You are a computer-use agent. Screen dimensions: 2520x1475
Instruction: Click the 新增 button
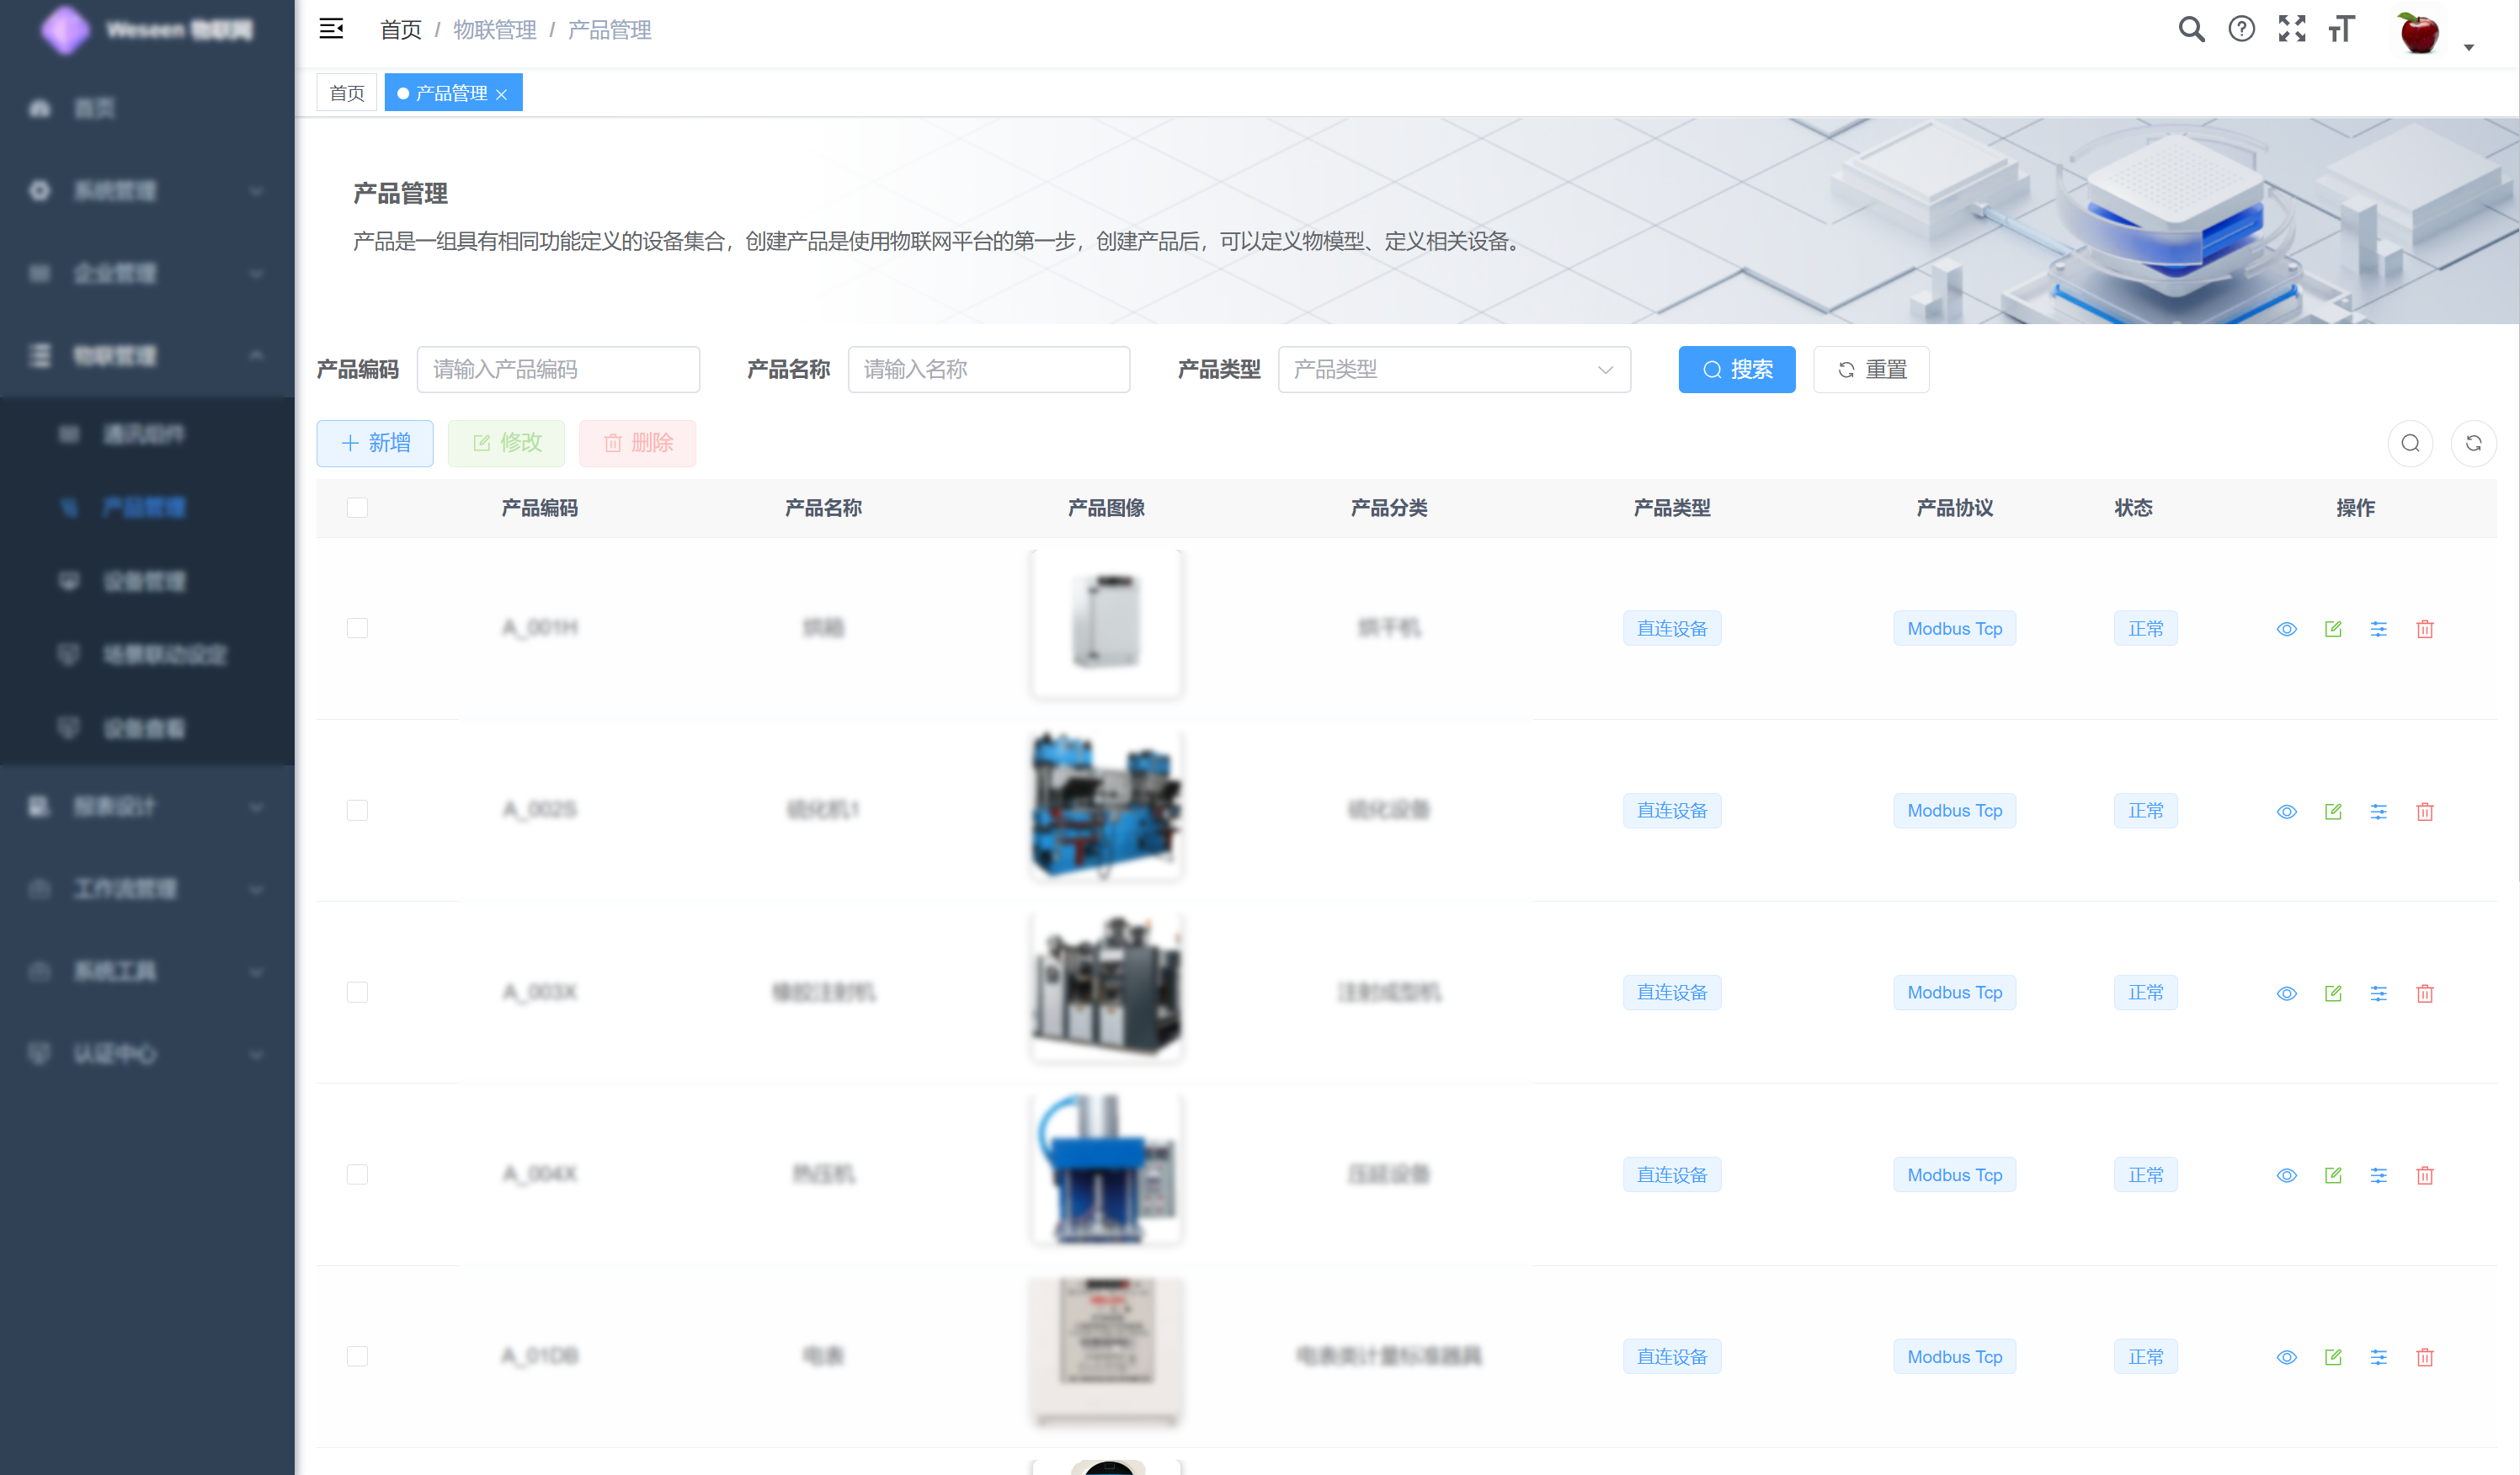point(375,443)
